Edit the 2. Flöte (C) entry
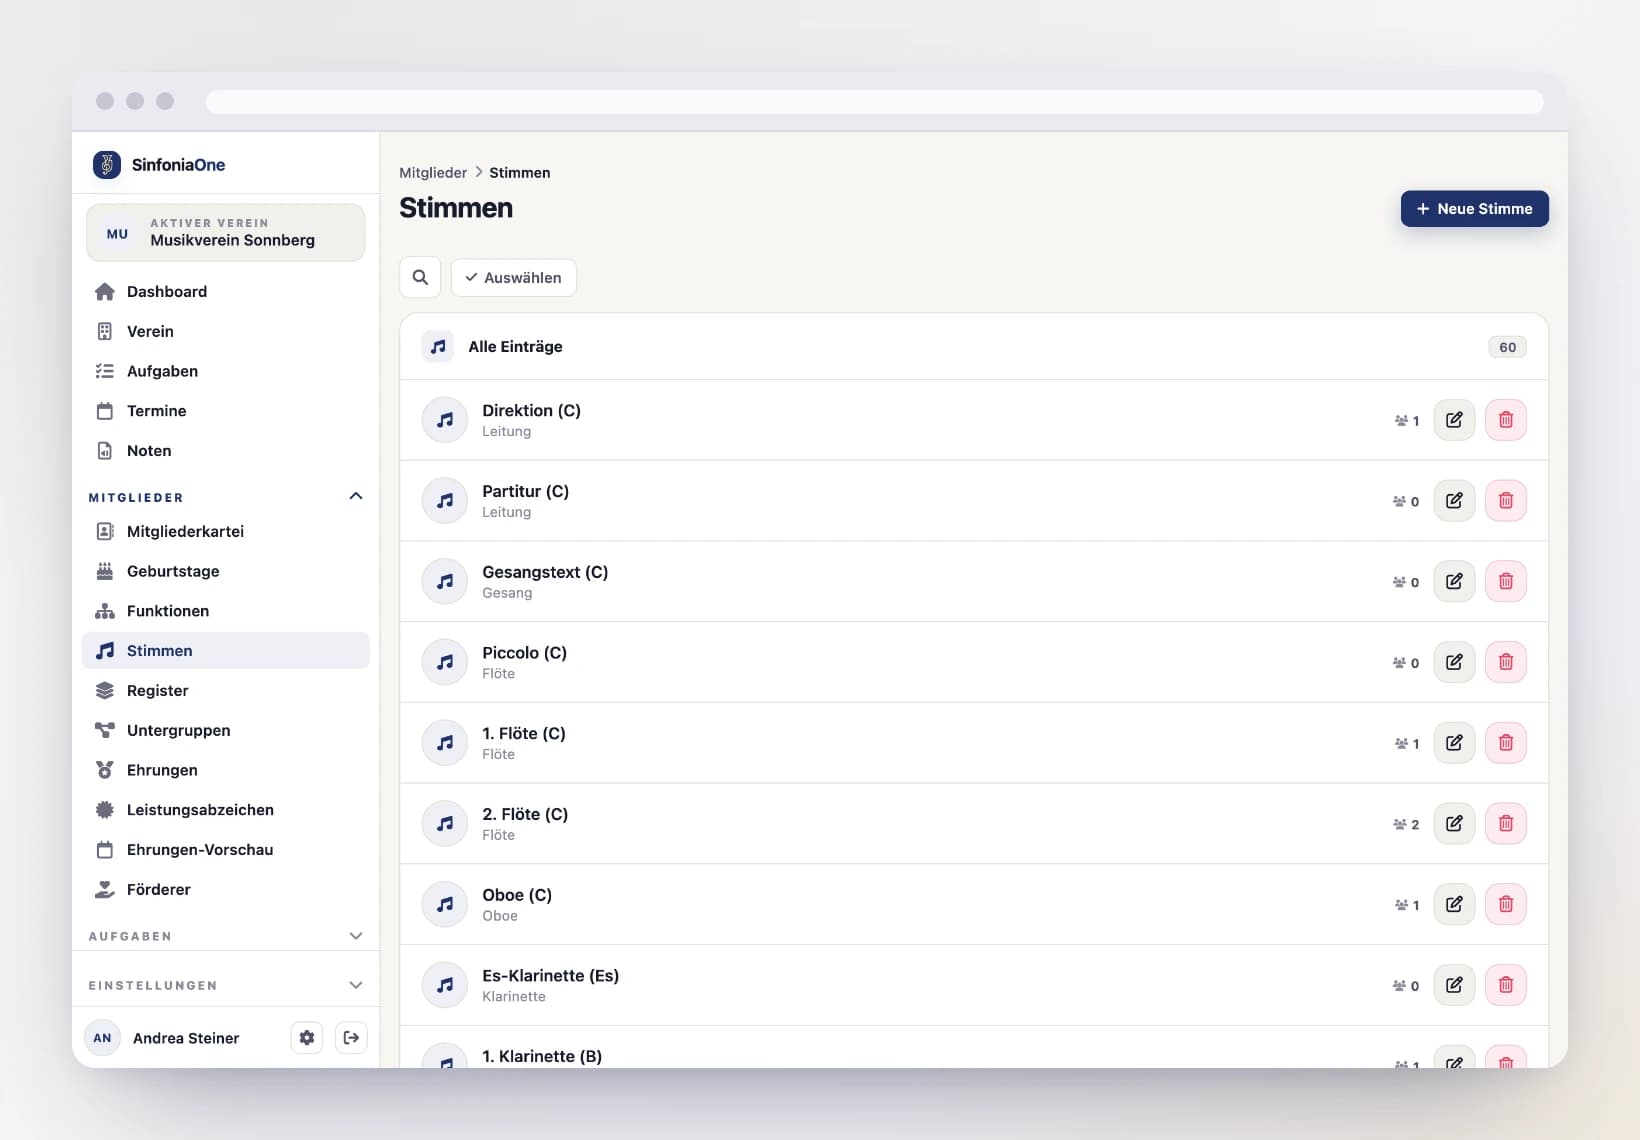The image size is (1640, 1140). tap(1454, 824)
